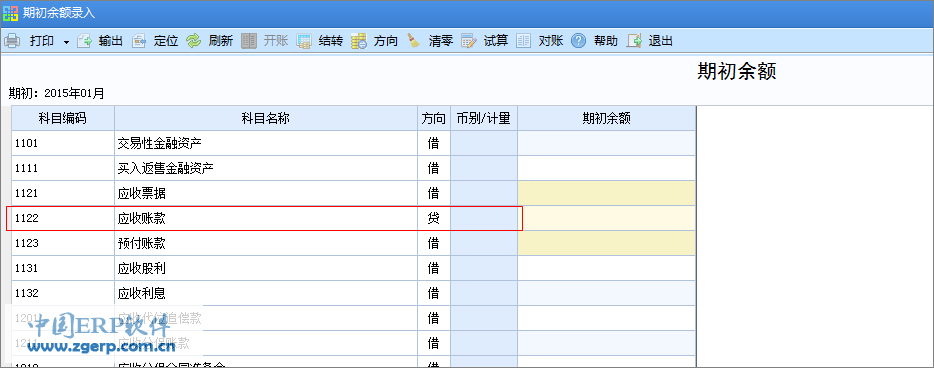Select account code cell 1111
The height and width of the screenshot is (368, 934).
pos(63,168)
